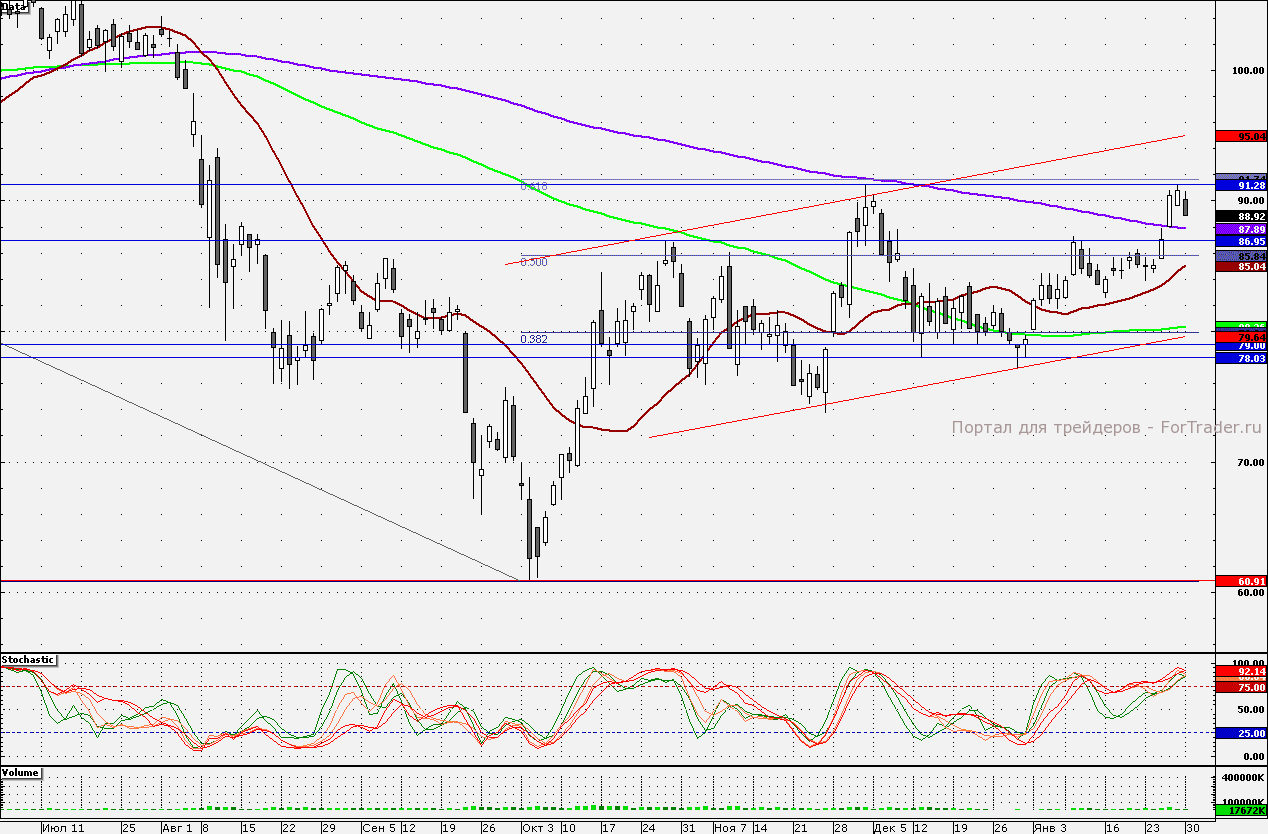Click the Data panel label

[13, 7]
